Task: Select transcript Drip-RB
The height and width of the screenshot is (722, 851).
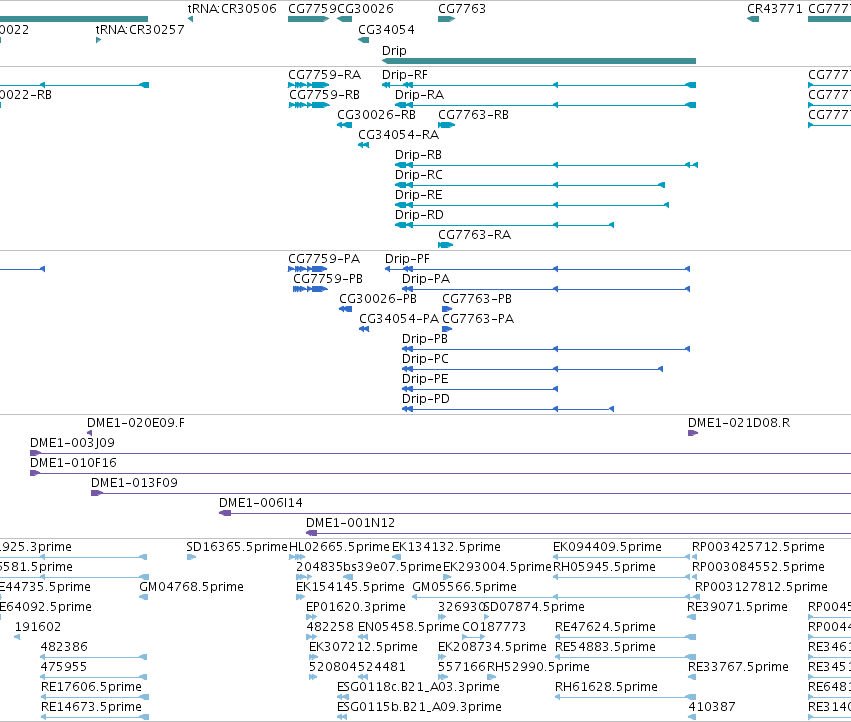Action: [x=547, y=164]
